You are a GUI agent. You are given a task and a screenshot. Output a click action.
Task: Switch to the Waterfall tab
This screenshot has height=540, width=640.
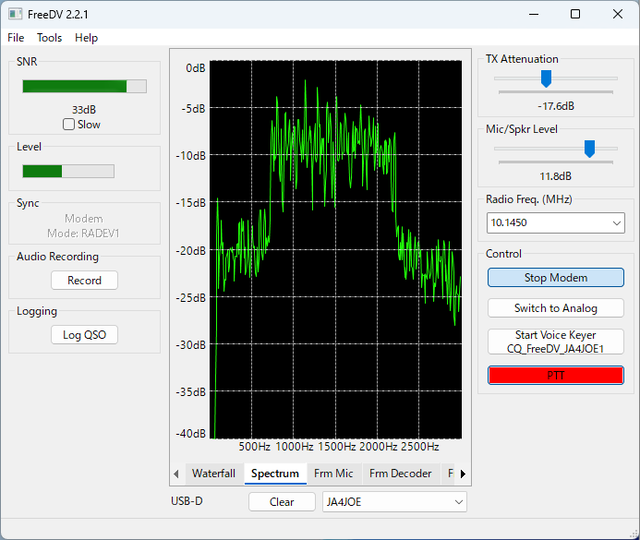coord(214,473)
